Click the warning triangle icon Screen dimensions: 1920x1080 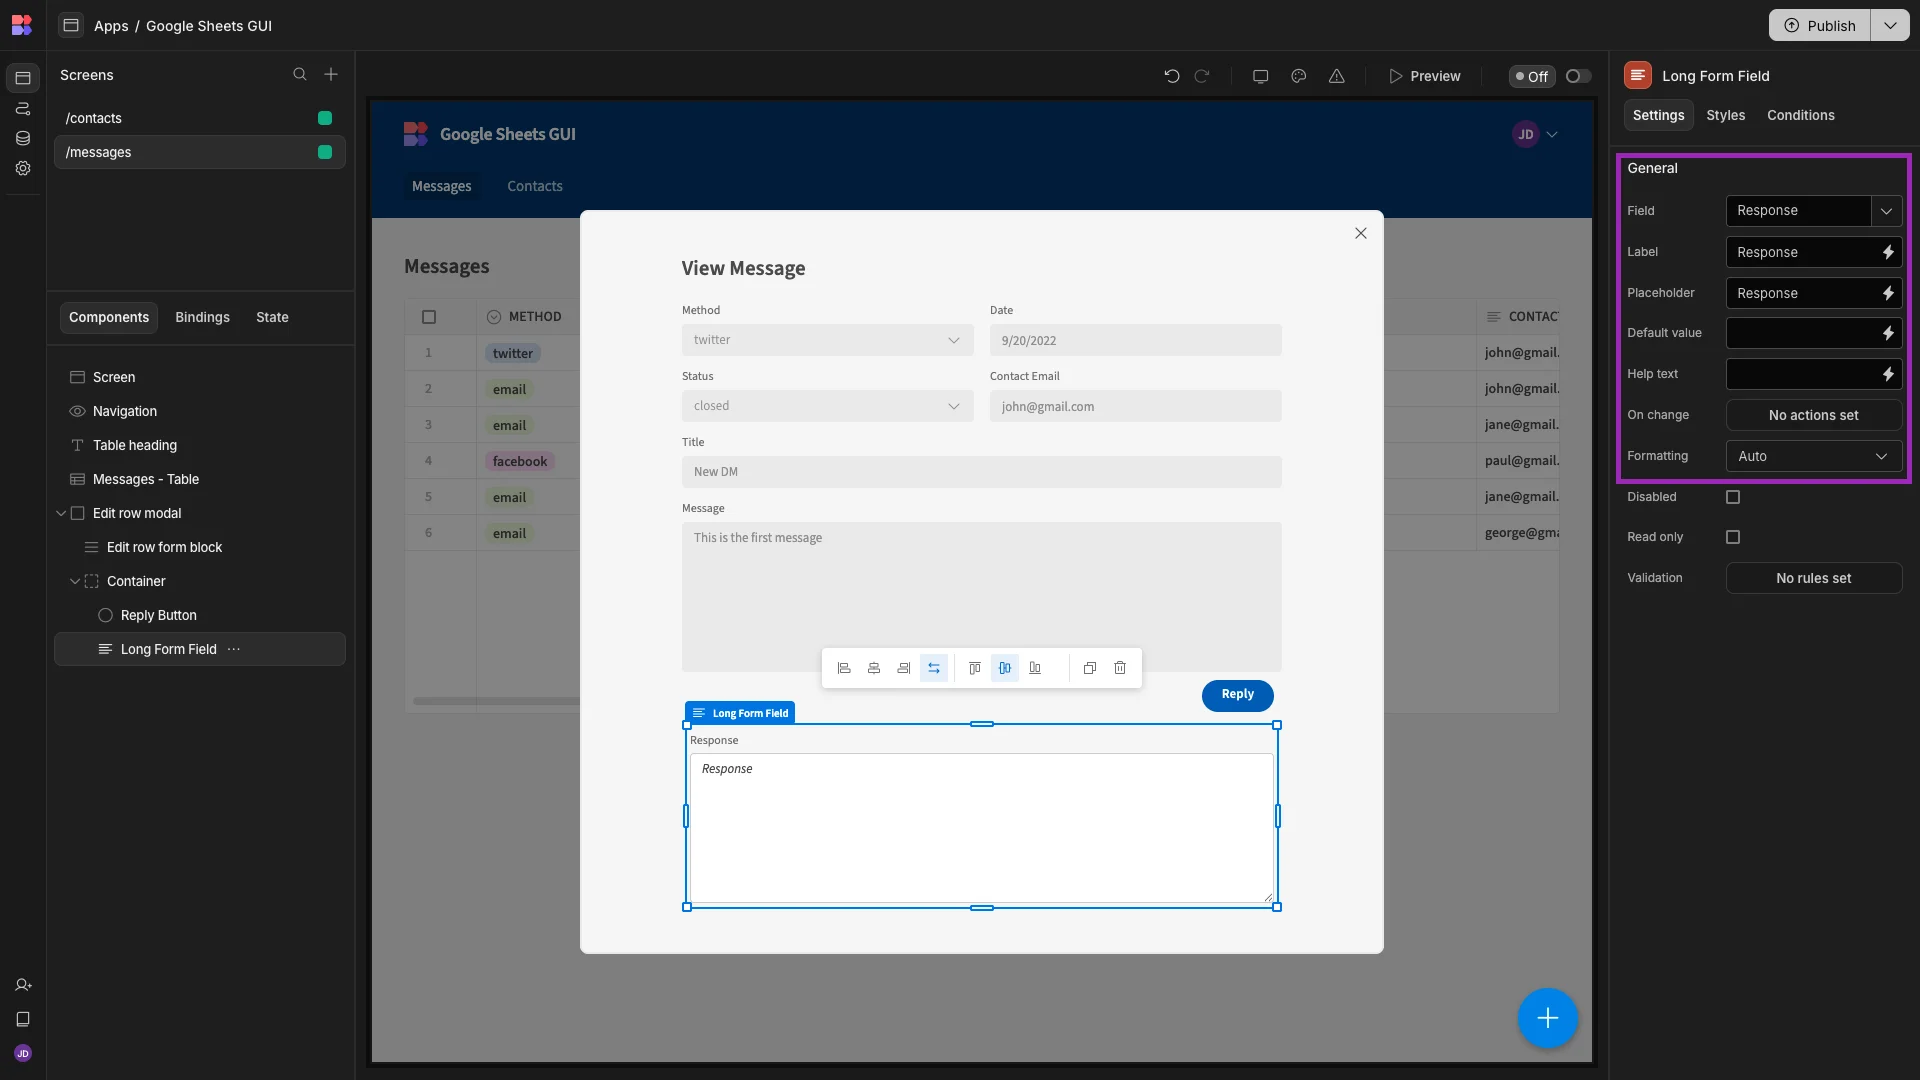[1336, 76]
